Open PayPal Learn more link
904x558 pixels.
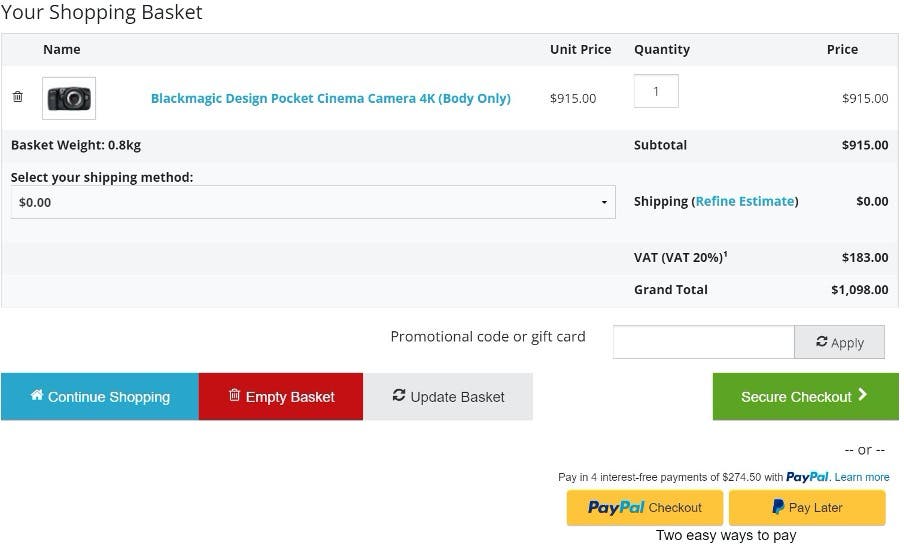862,477
